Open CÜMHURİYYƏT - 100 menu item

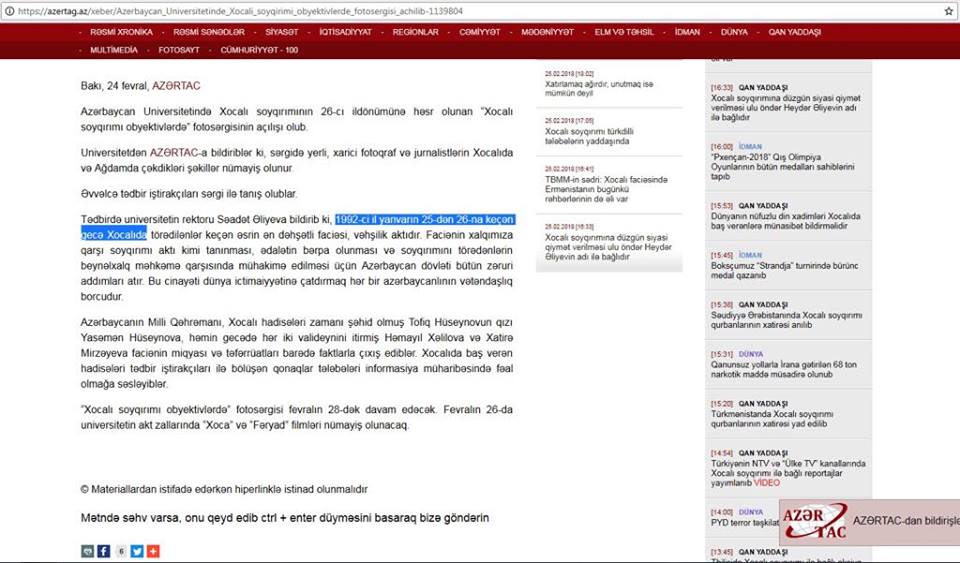tap(259, 50)
